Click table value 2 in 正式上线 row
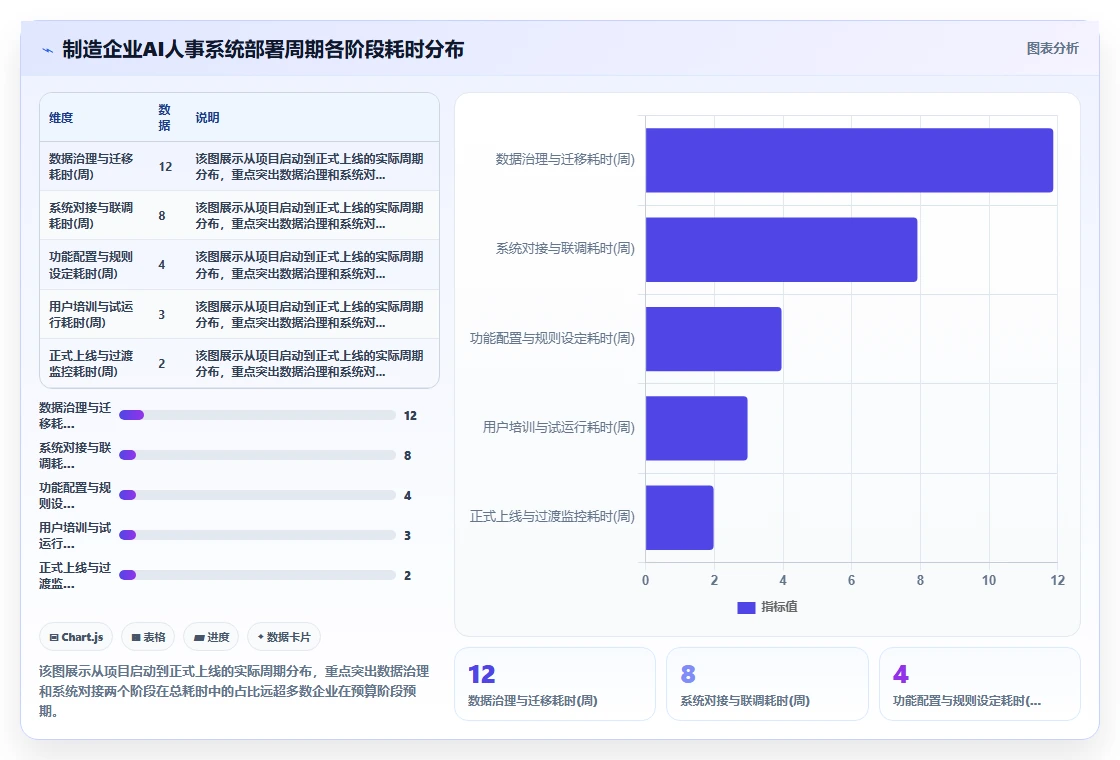Image resolution: width=1120 pixels, height=760 pixels. (x=161, y=364)
